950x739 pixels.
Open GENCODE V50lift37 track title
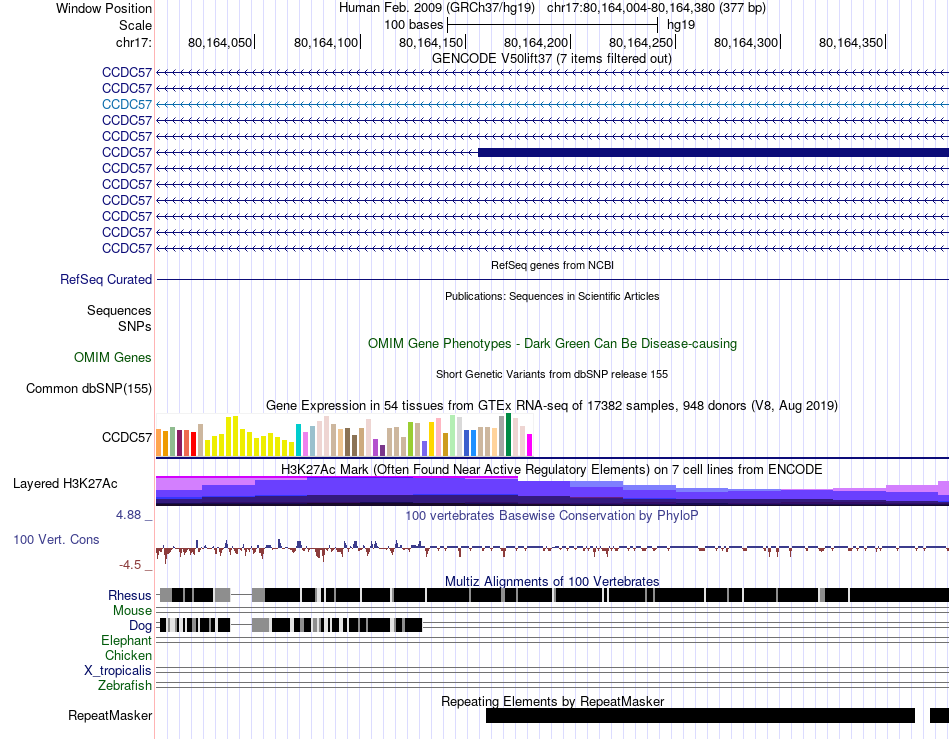pyautogui.click(x=551, y=59)
